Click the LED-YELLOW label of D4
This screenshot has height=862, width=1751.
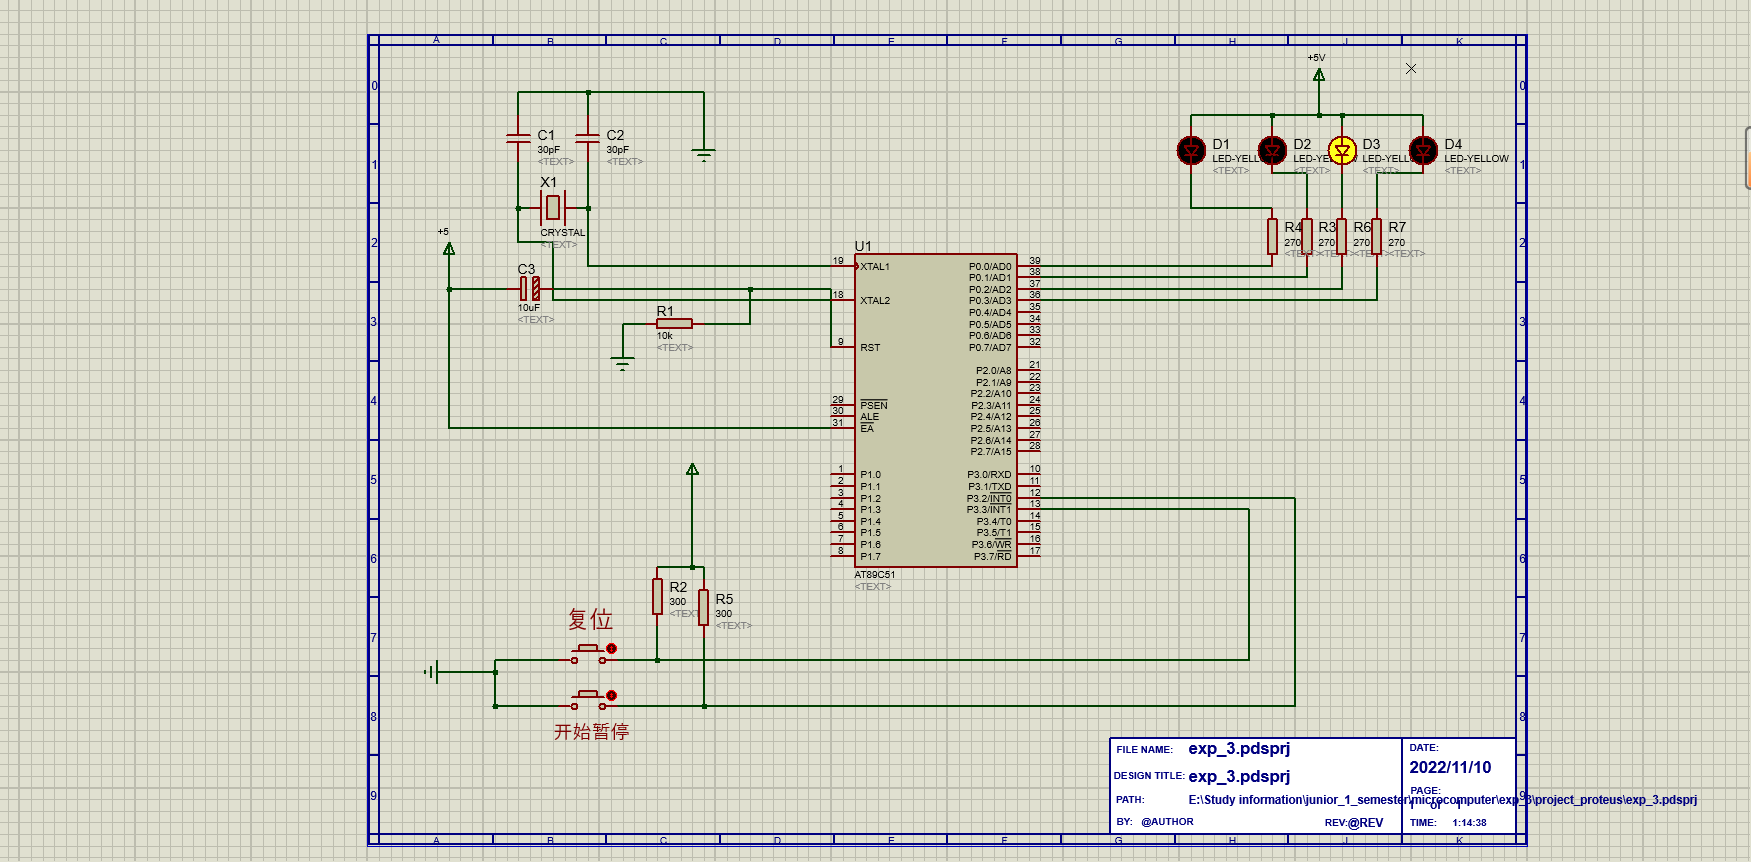tap(1476, 159)
